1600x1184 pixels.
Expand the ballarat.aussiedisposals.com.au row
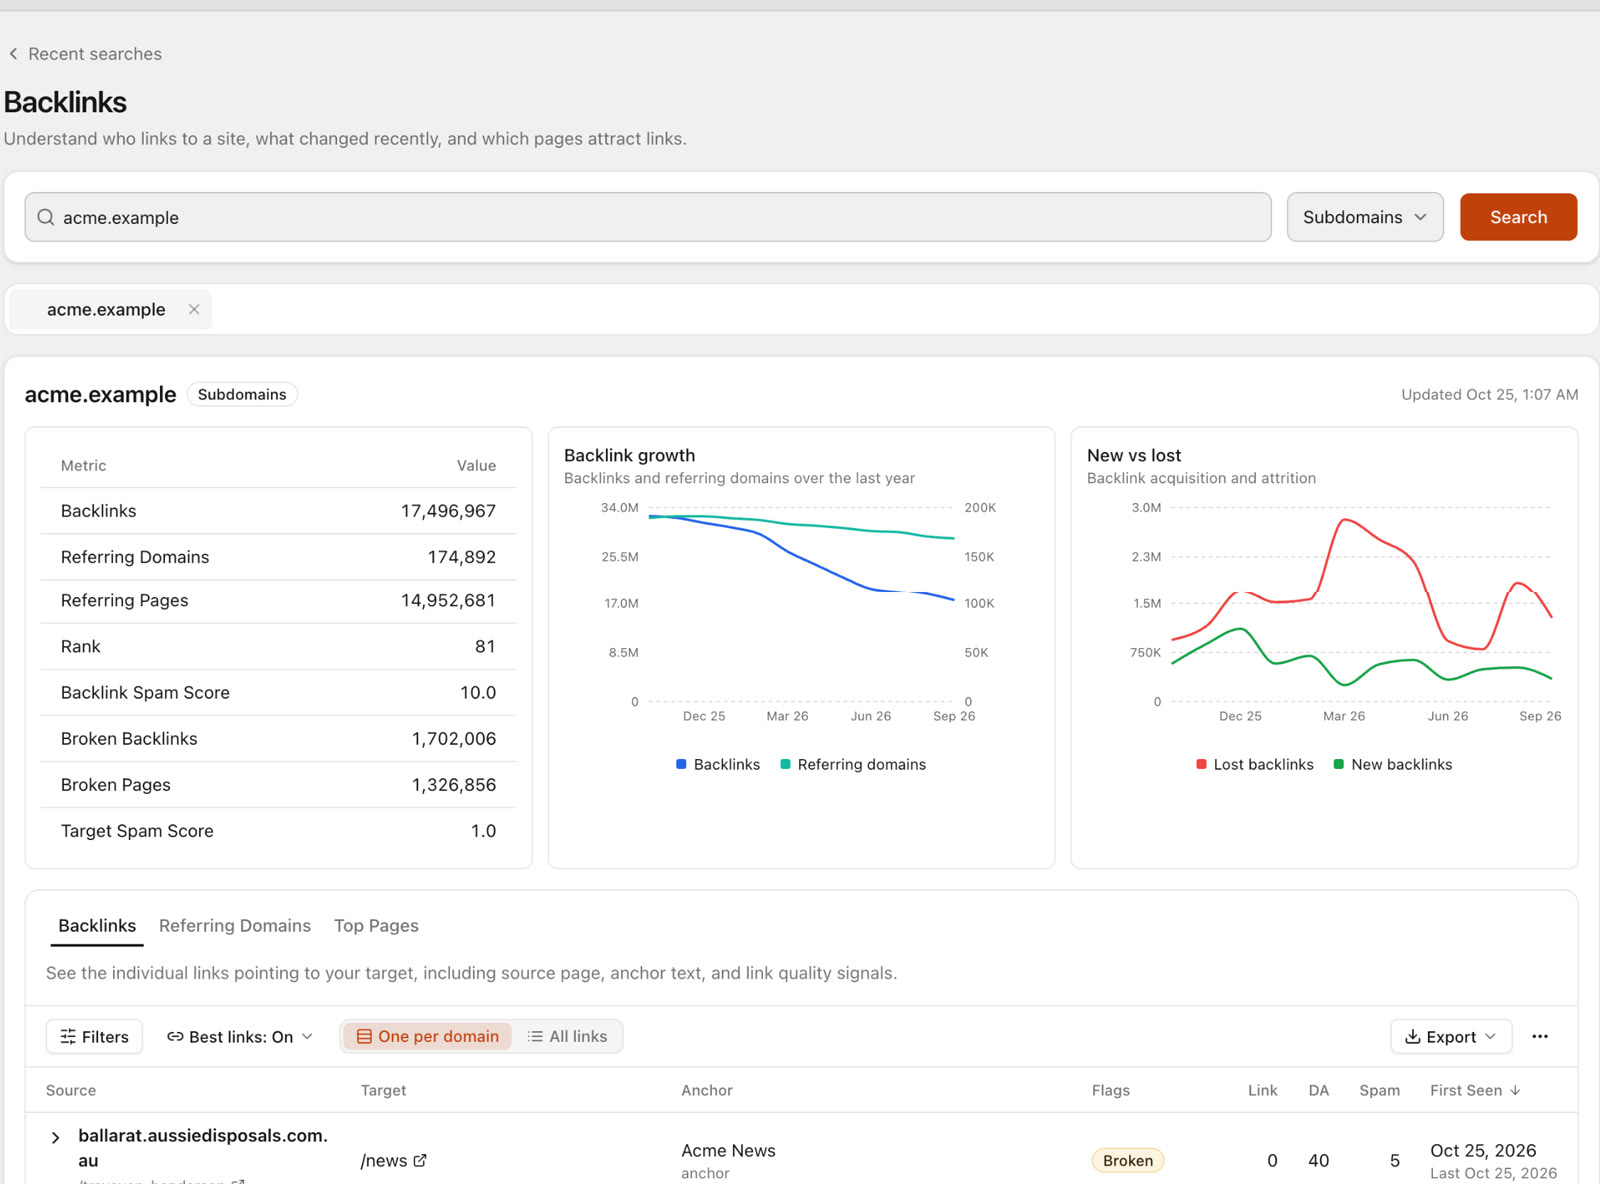point(56,1138)
